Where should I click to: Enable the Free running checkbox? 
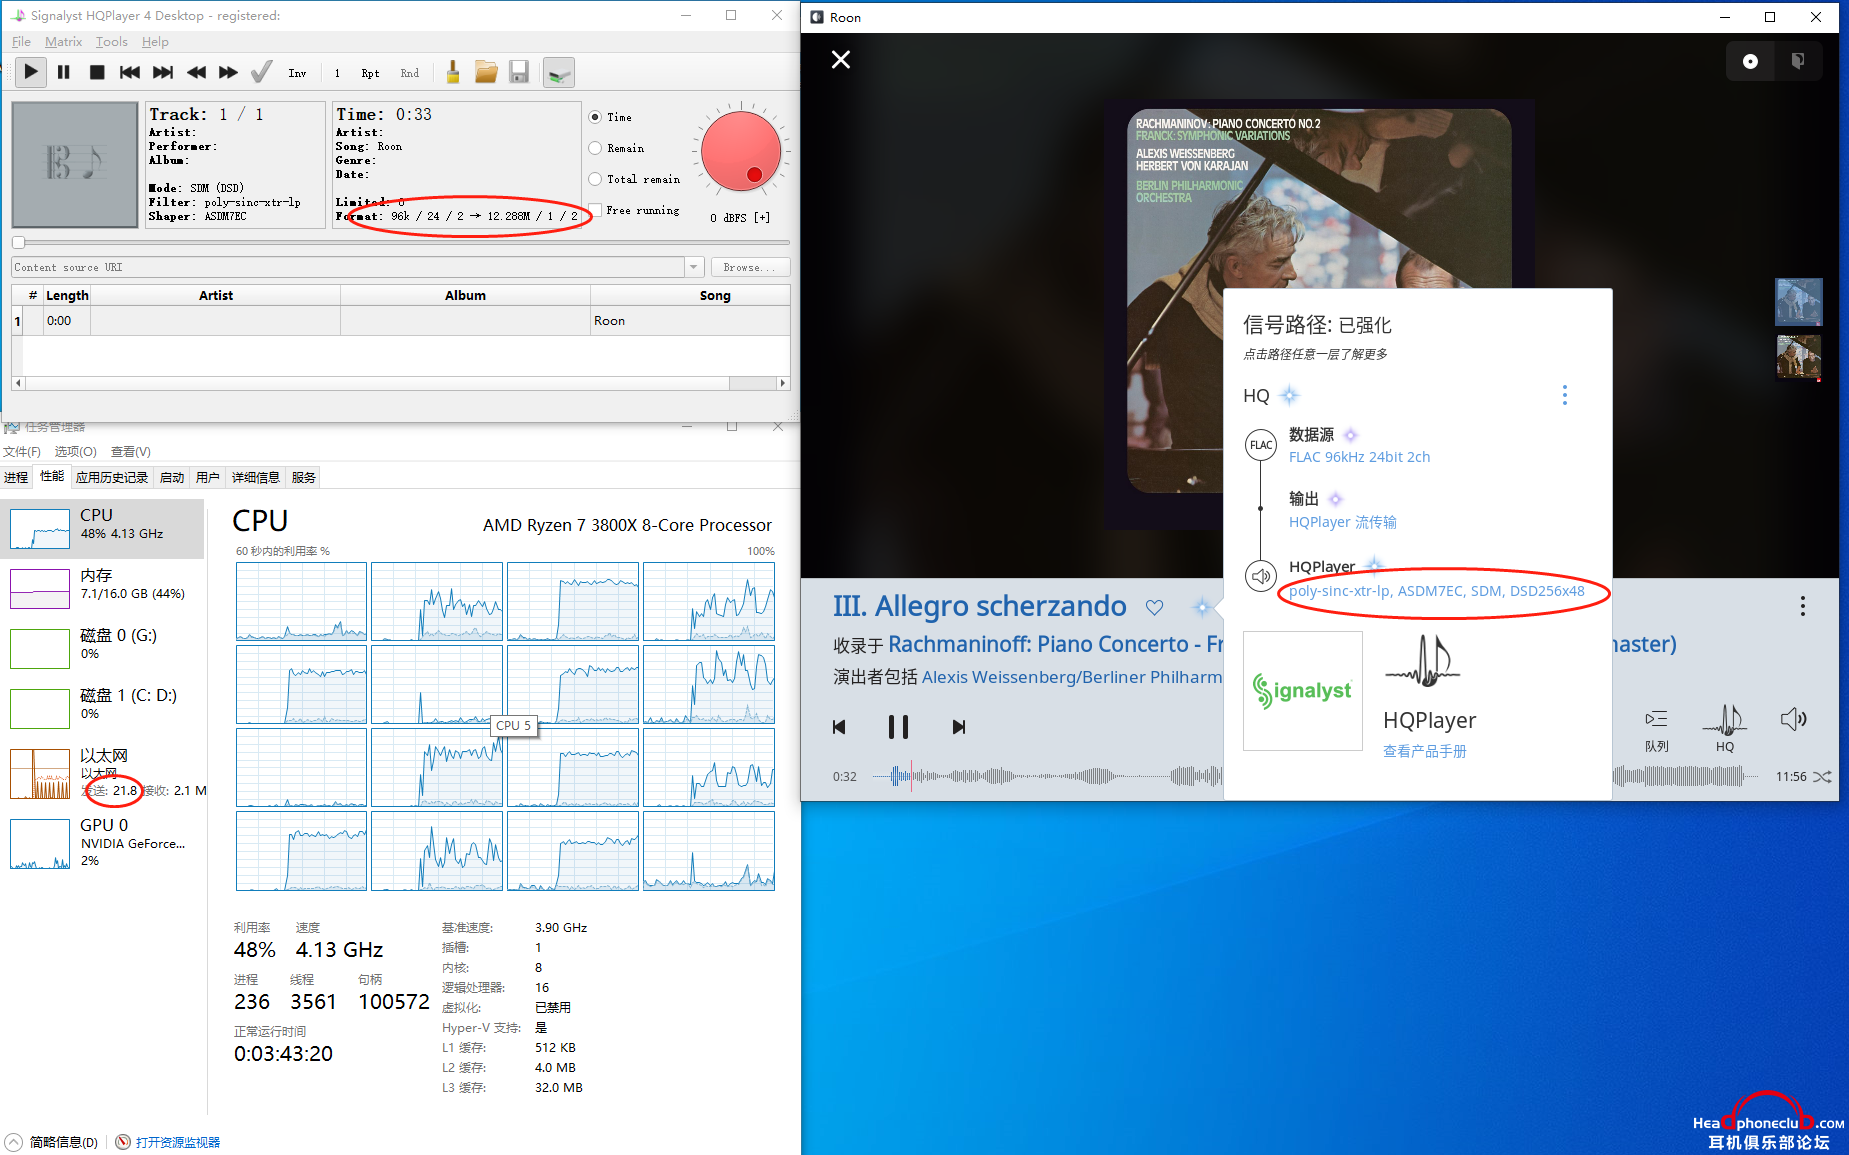pyautogui.click(x=595, y=210)
